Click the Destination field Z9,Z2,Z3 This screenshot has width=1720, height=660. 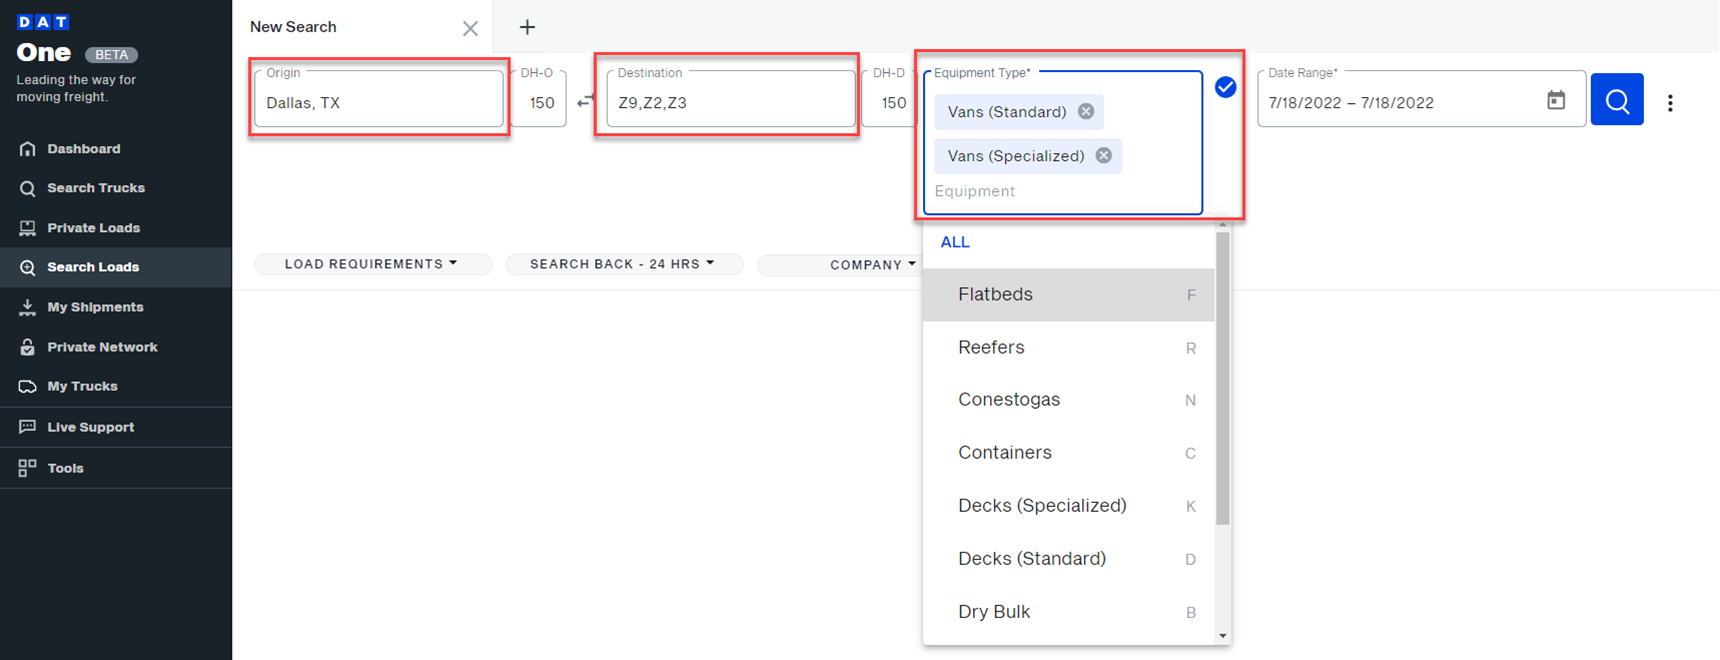(730, 98)
